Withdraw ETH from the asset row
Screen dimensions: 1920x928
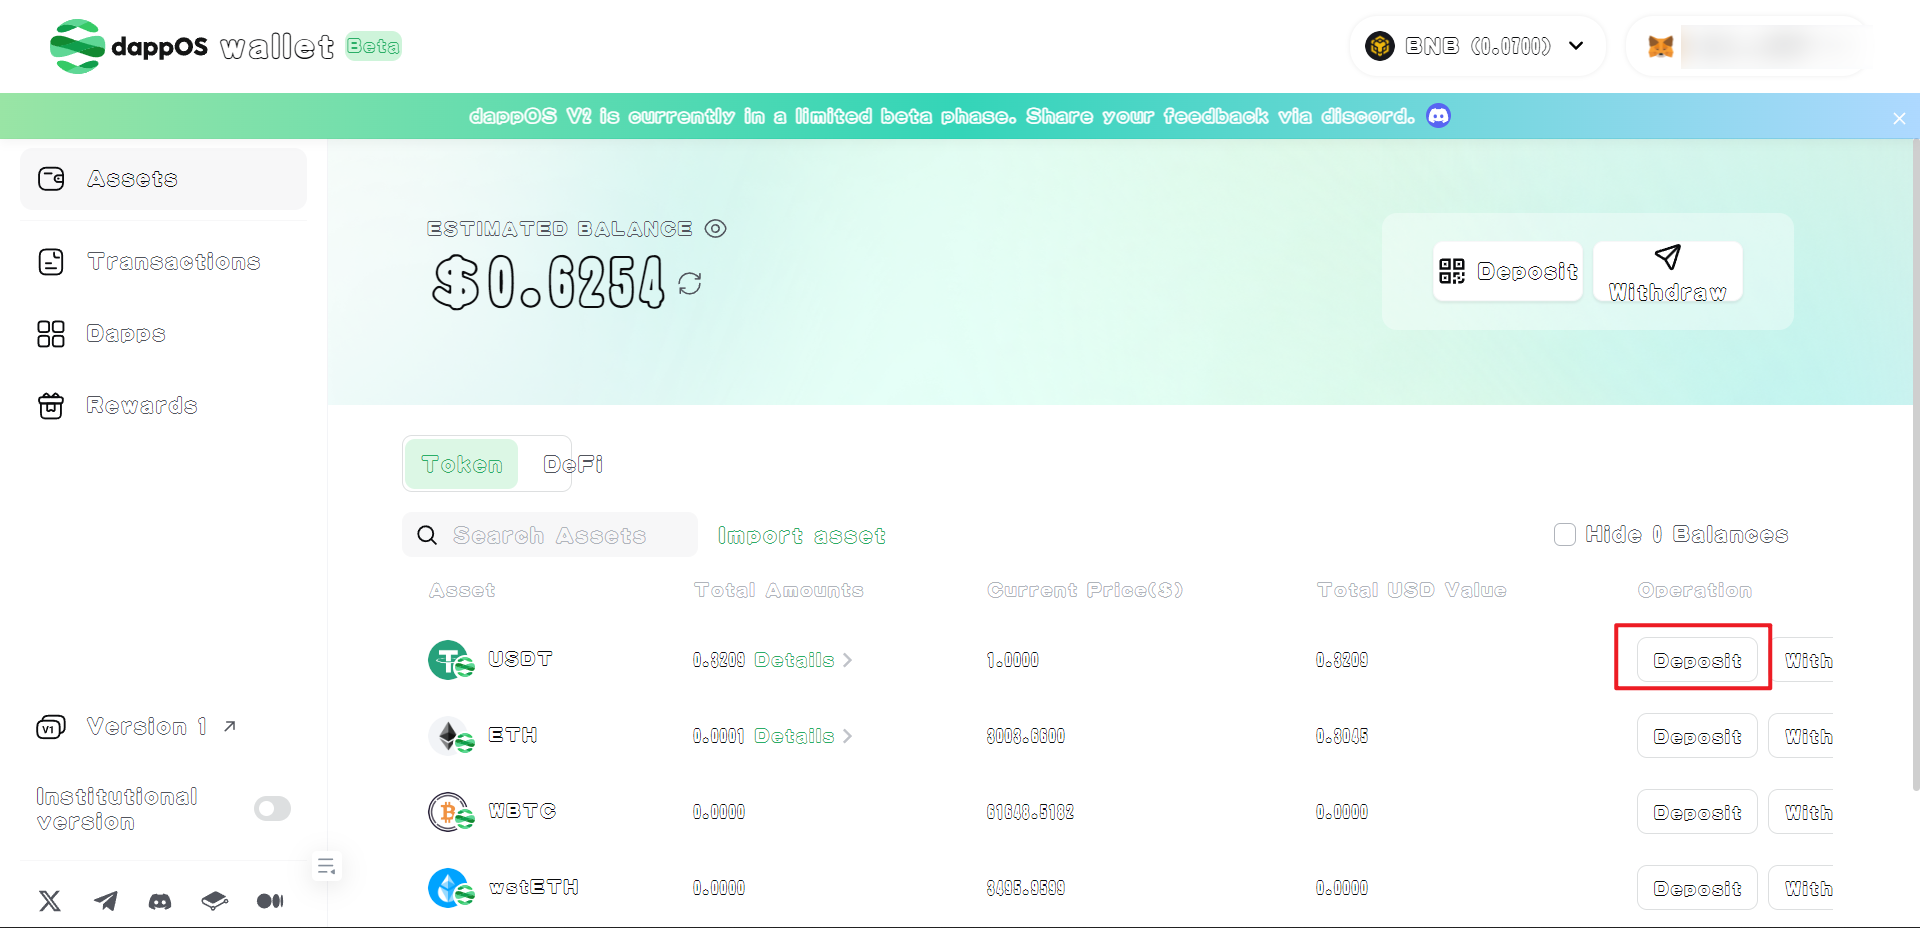[1801, 736]
